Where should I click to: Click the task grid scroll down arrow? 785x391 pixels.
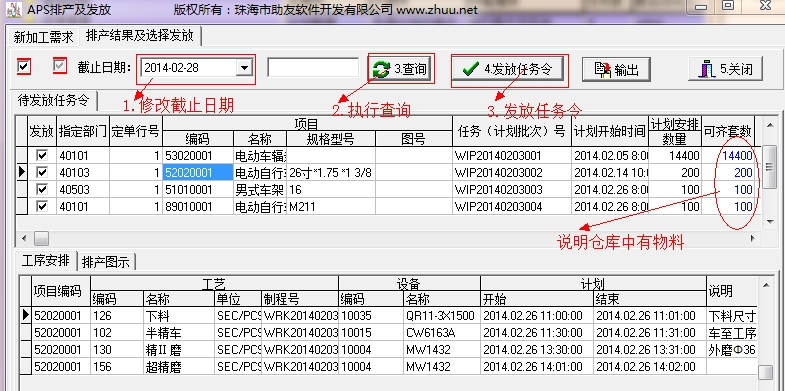(769, 221)
